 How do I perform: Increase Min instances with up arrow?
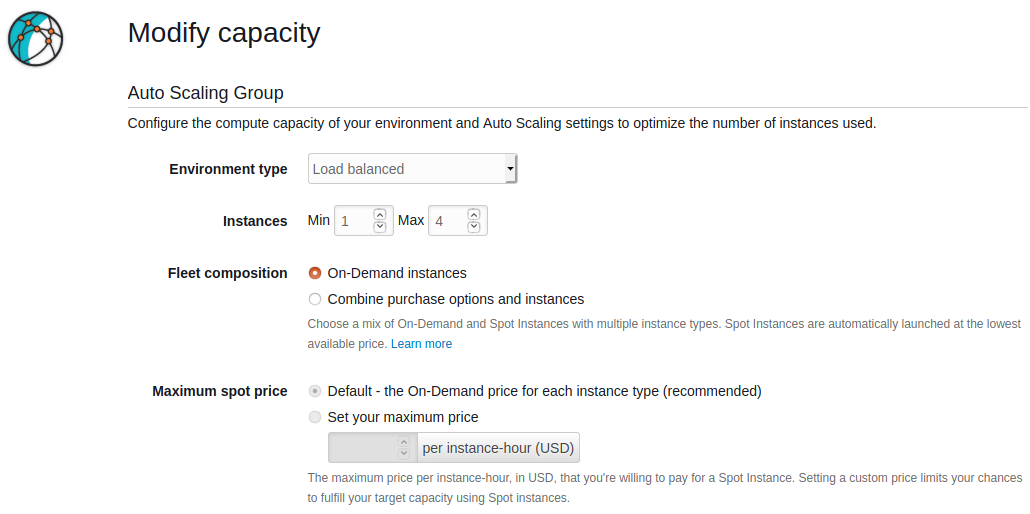click(379, 214)
